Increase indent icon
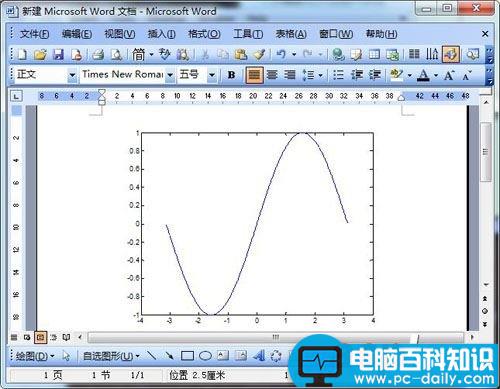This screenshot has height=389, width=500. 375,75
